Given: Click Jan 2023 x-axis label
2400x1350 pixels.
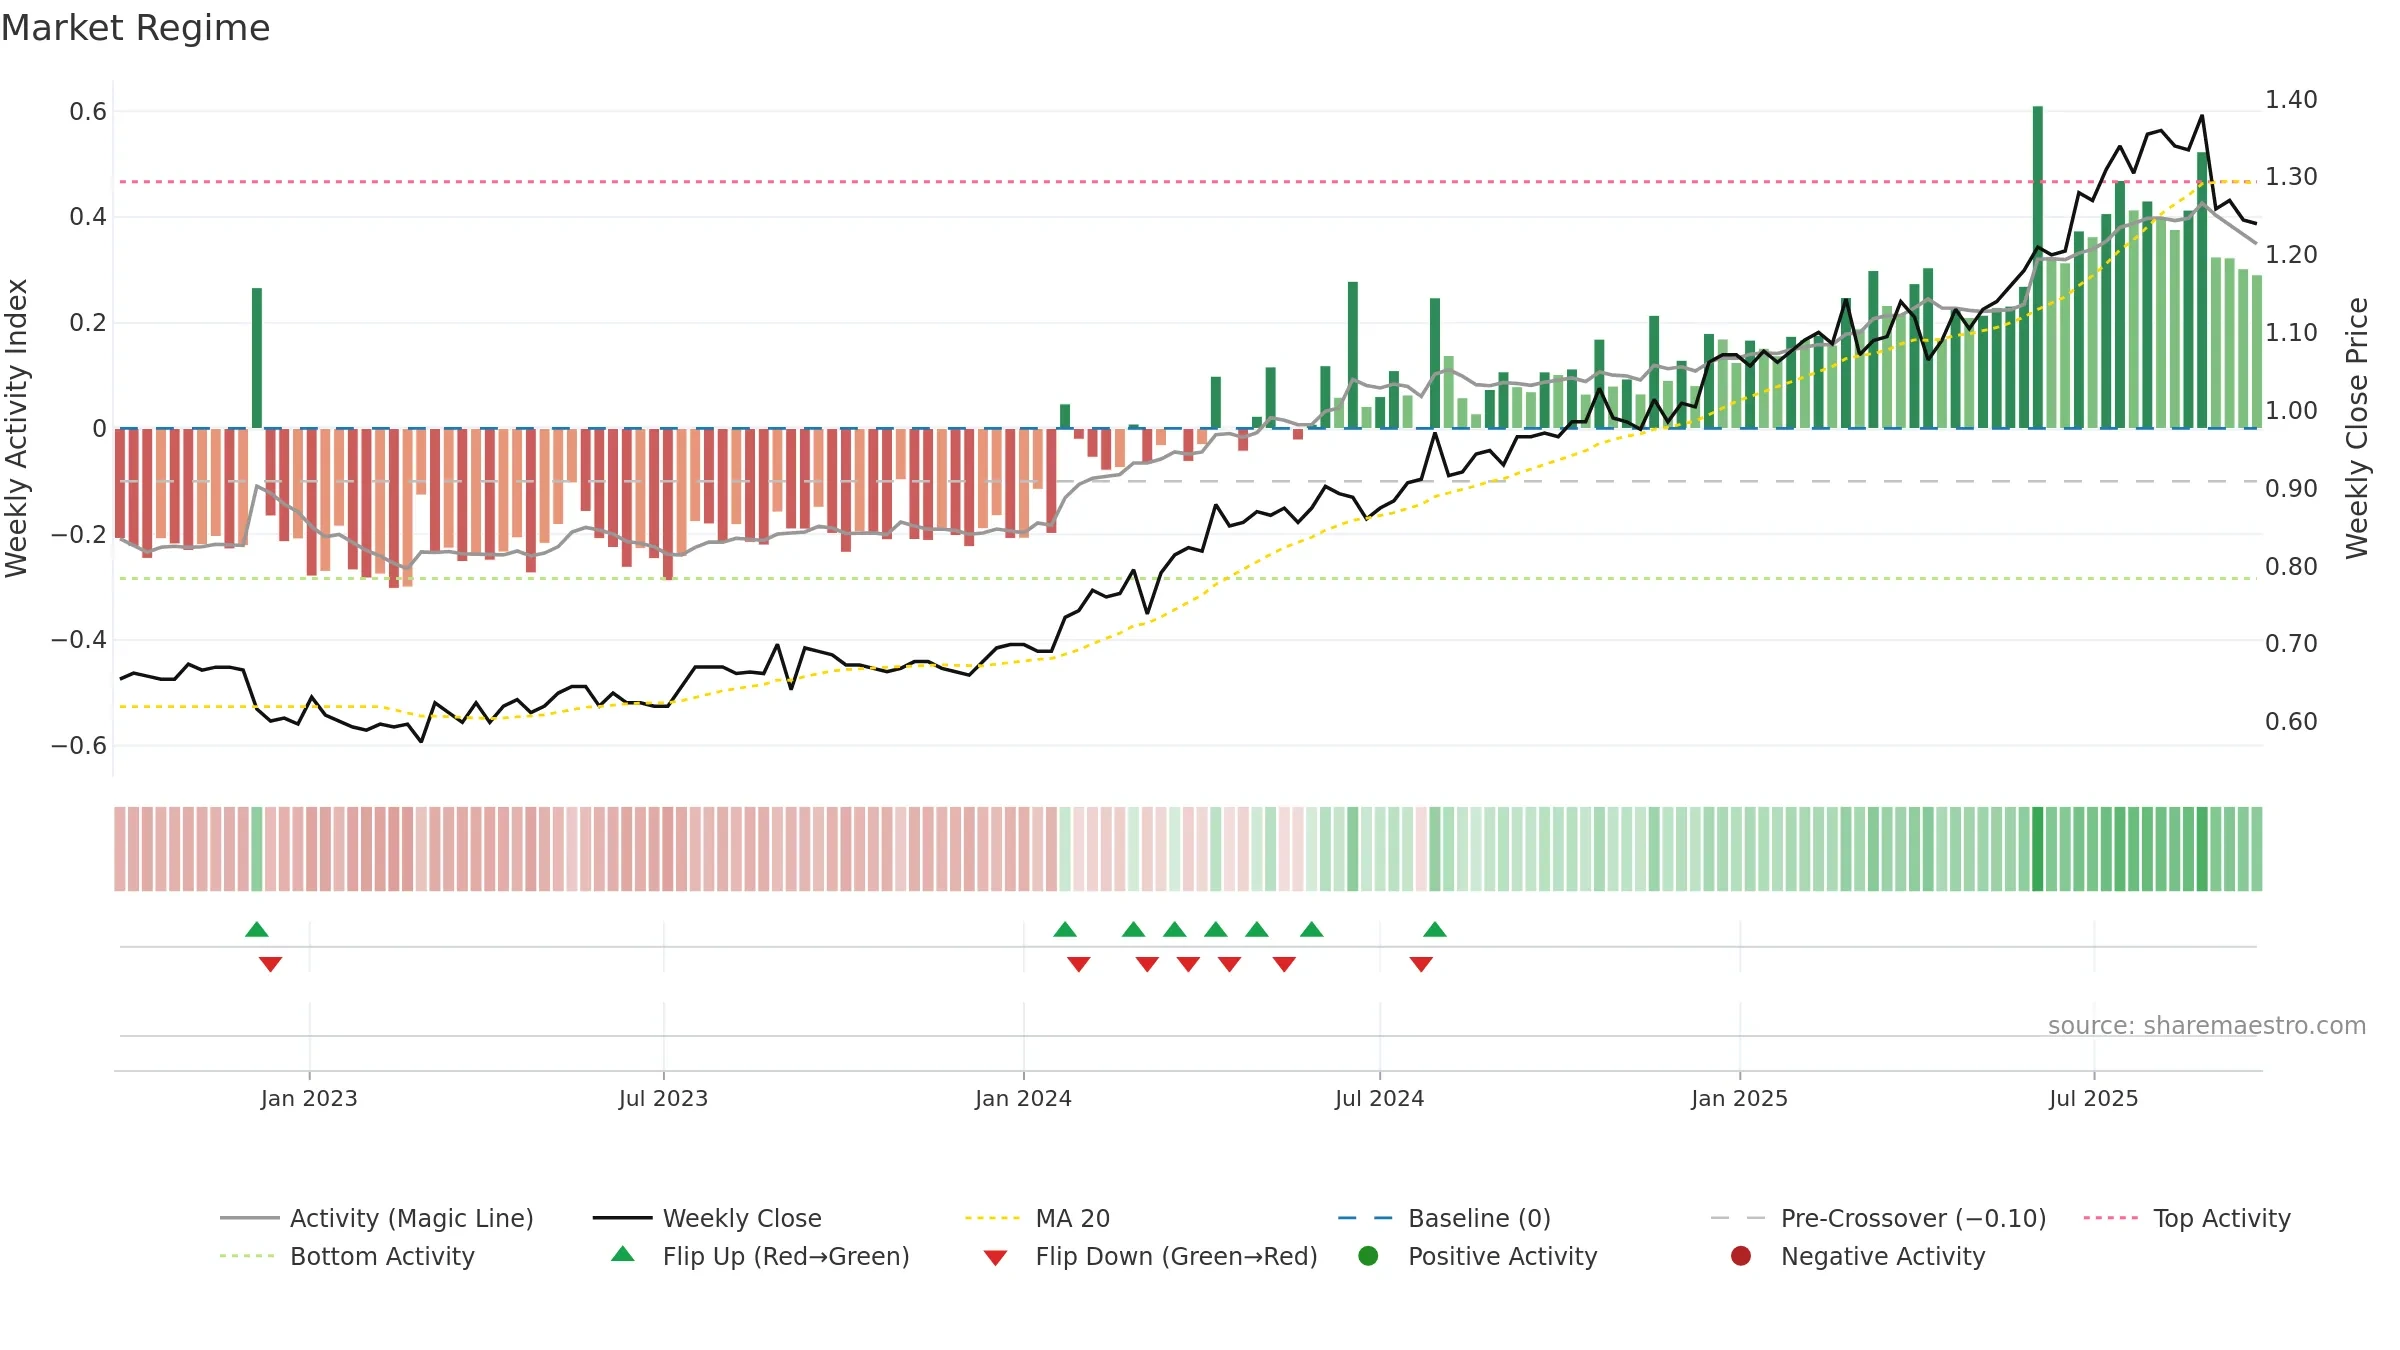Looking at the screenshot, I should click(x=309, y=1098).
